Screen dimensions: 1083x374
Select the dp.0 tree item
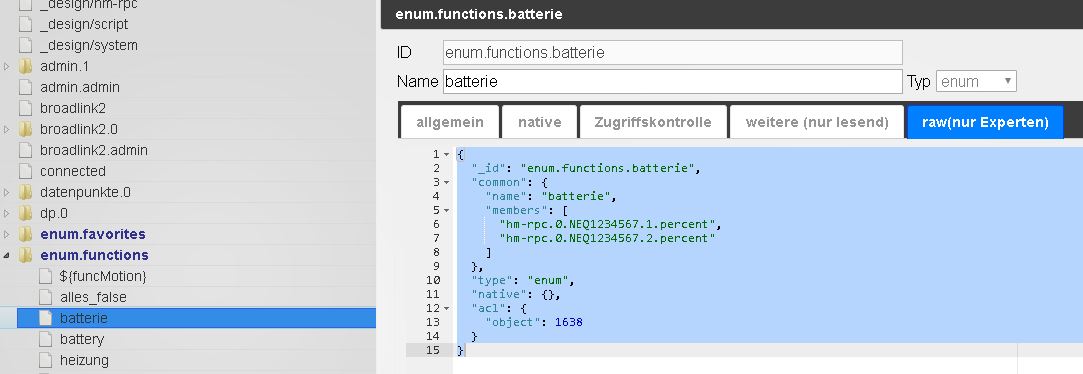pyautogui.click(x=54, y=213)
